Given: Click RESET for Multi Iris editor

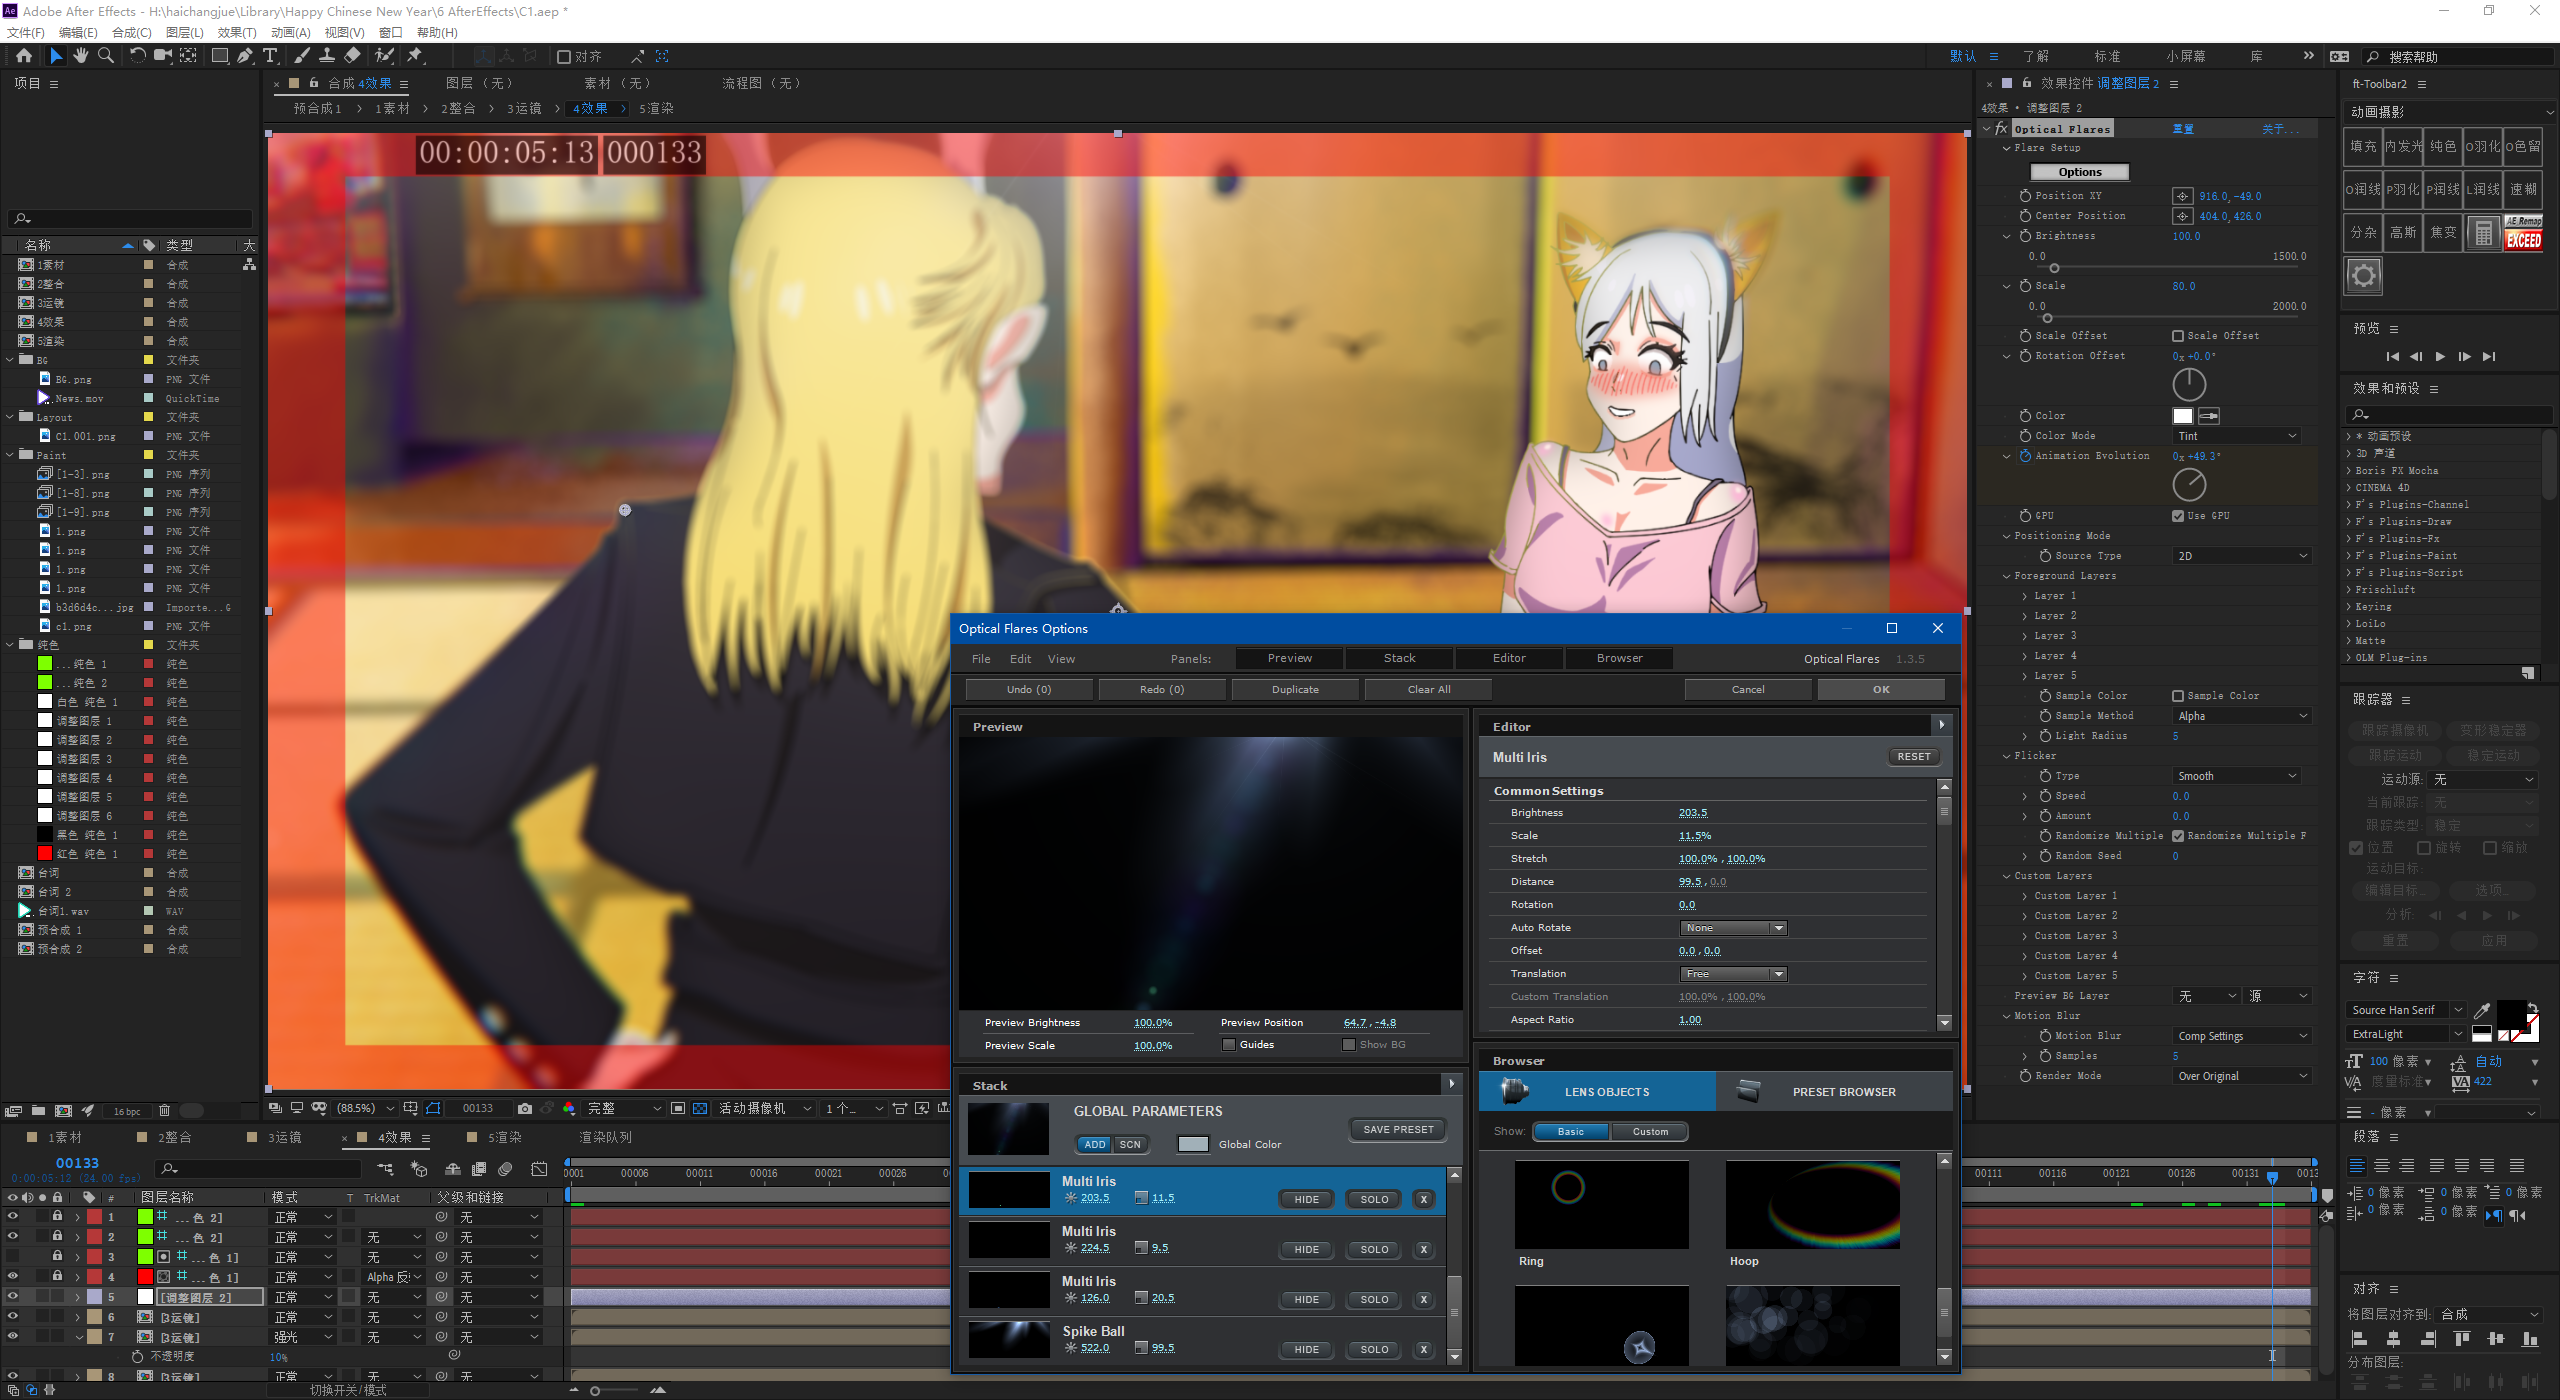Looking at the screenshot, I should 1914,757.
